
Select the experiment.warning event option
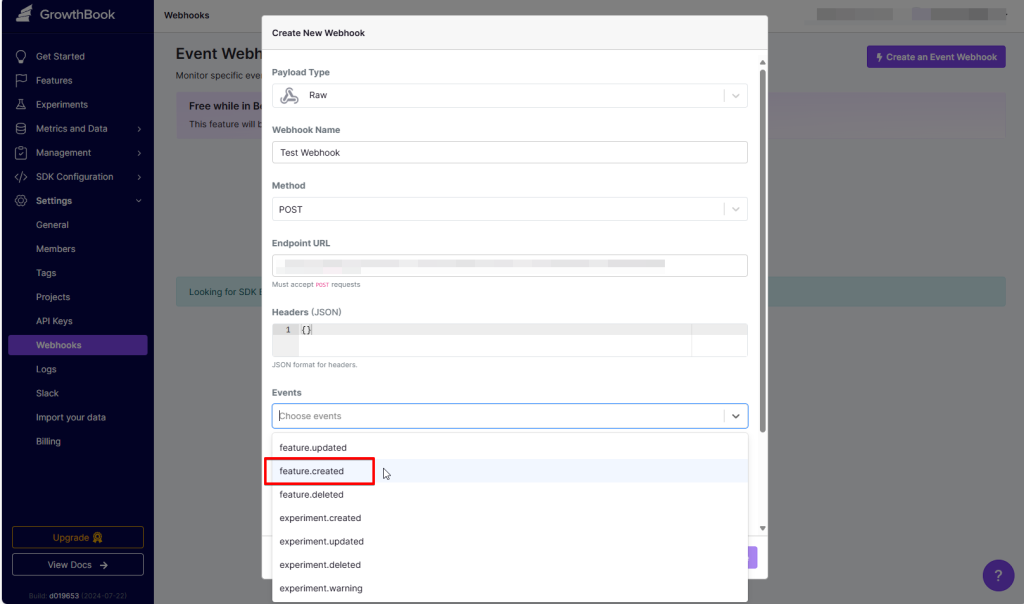pyautogui.click(x=321, y=588)
